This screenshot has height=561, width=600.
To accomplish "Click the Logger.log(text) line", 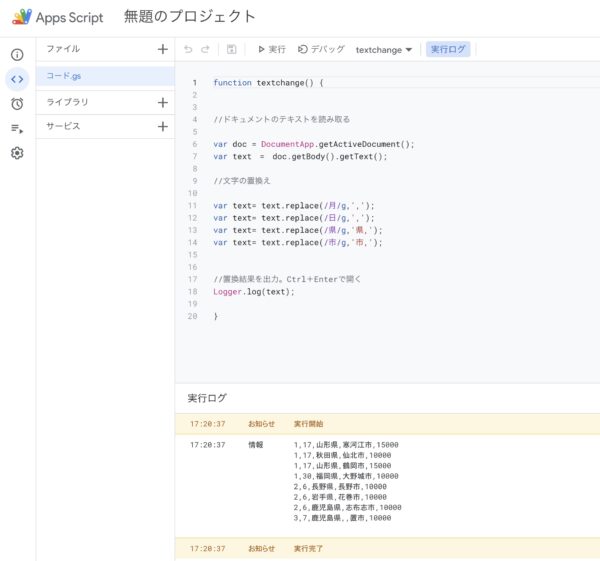I will tap(254, 292).
